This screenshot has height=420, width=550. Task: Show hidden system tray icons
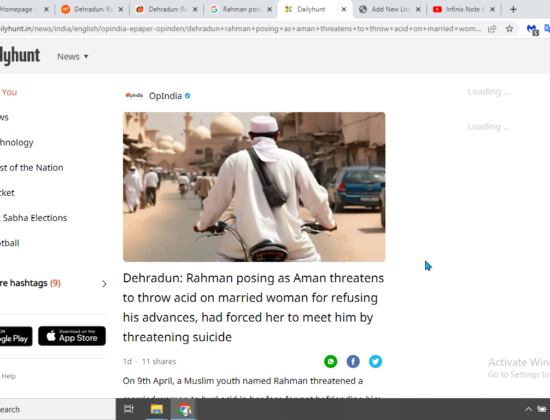point(528,409)
